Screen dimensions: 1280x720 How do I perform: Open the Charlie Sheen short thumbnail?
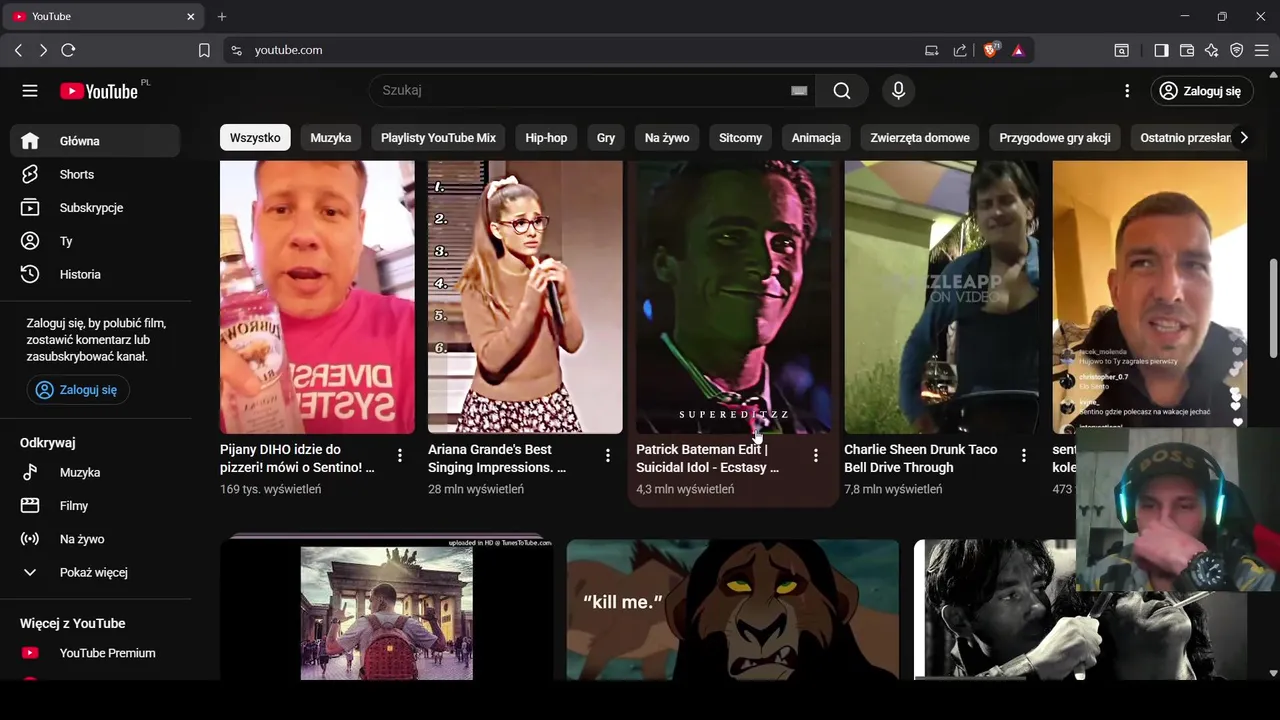(941, 297)
